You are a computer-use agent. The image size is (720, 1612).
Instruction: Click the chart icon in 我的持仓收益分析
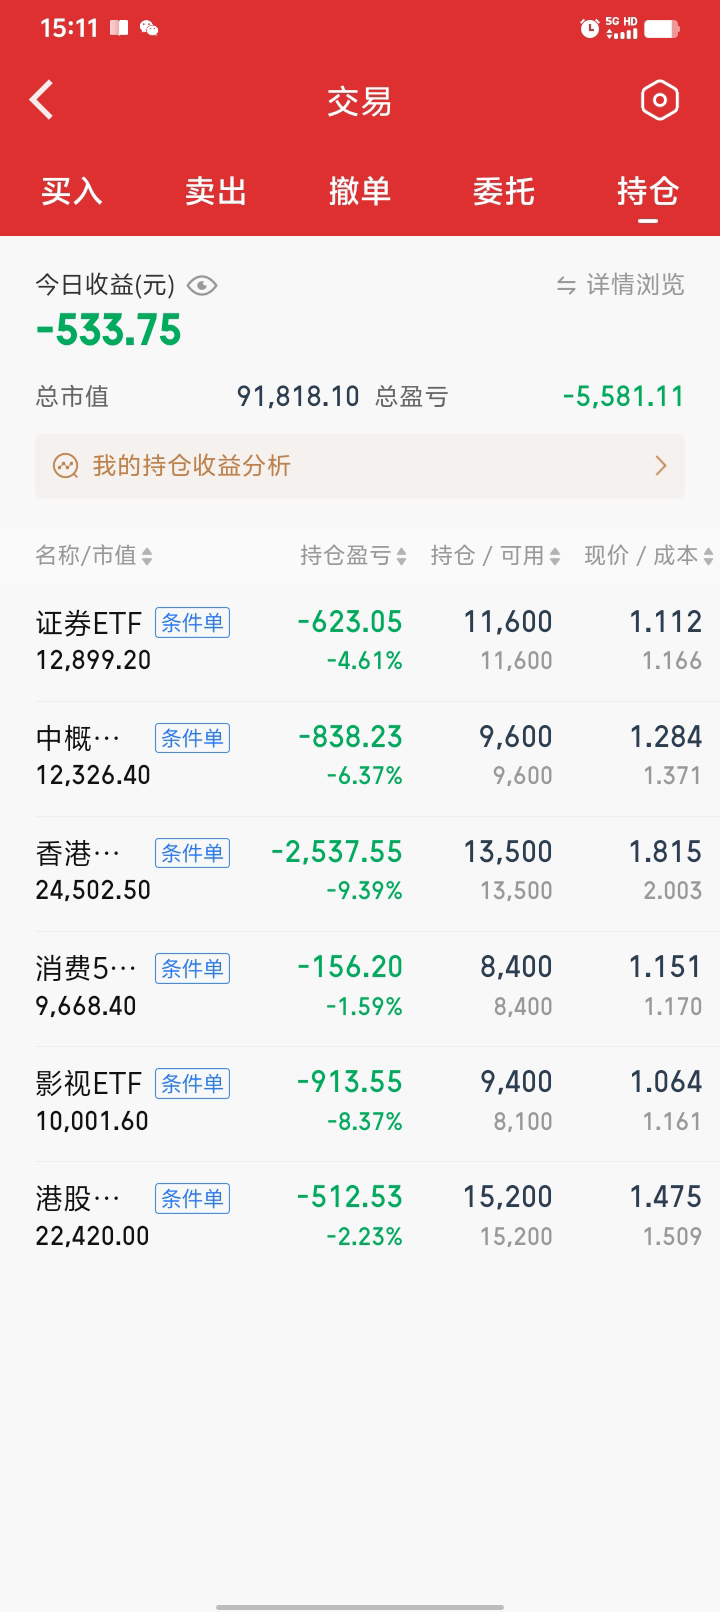66,466
